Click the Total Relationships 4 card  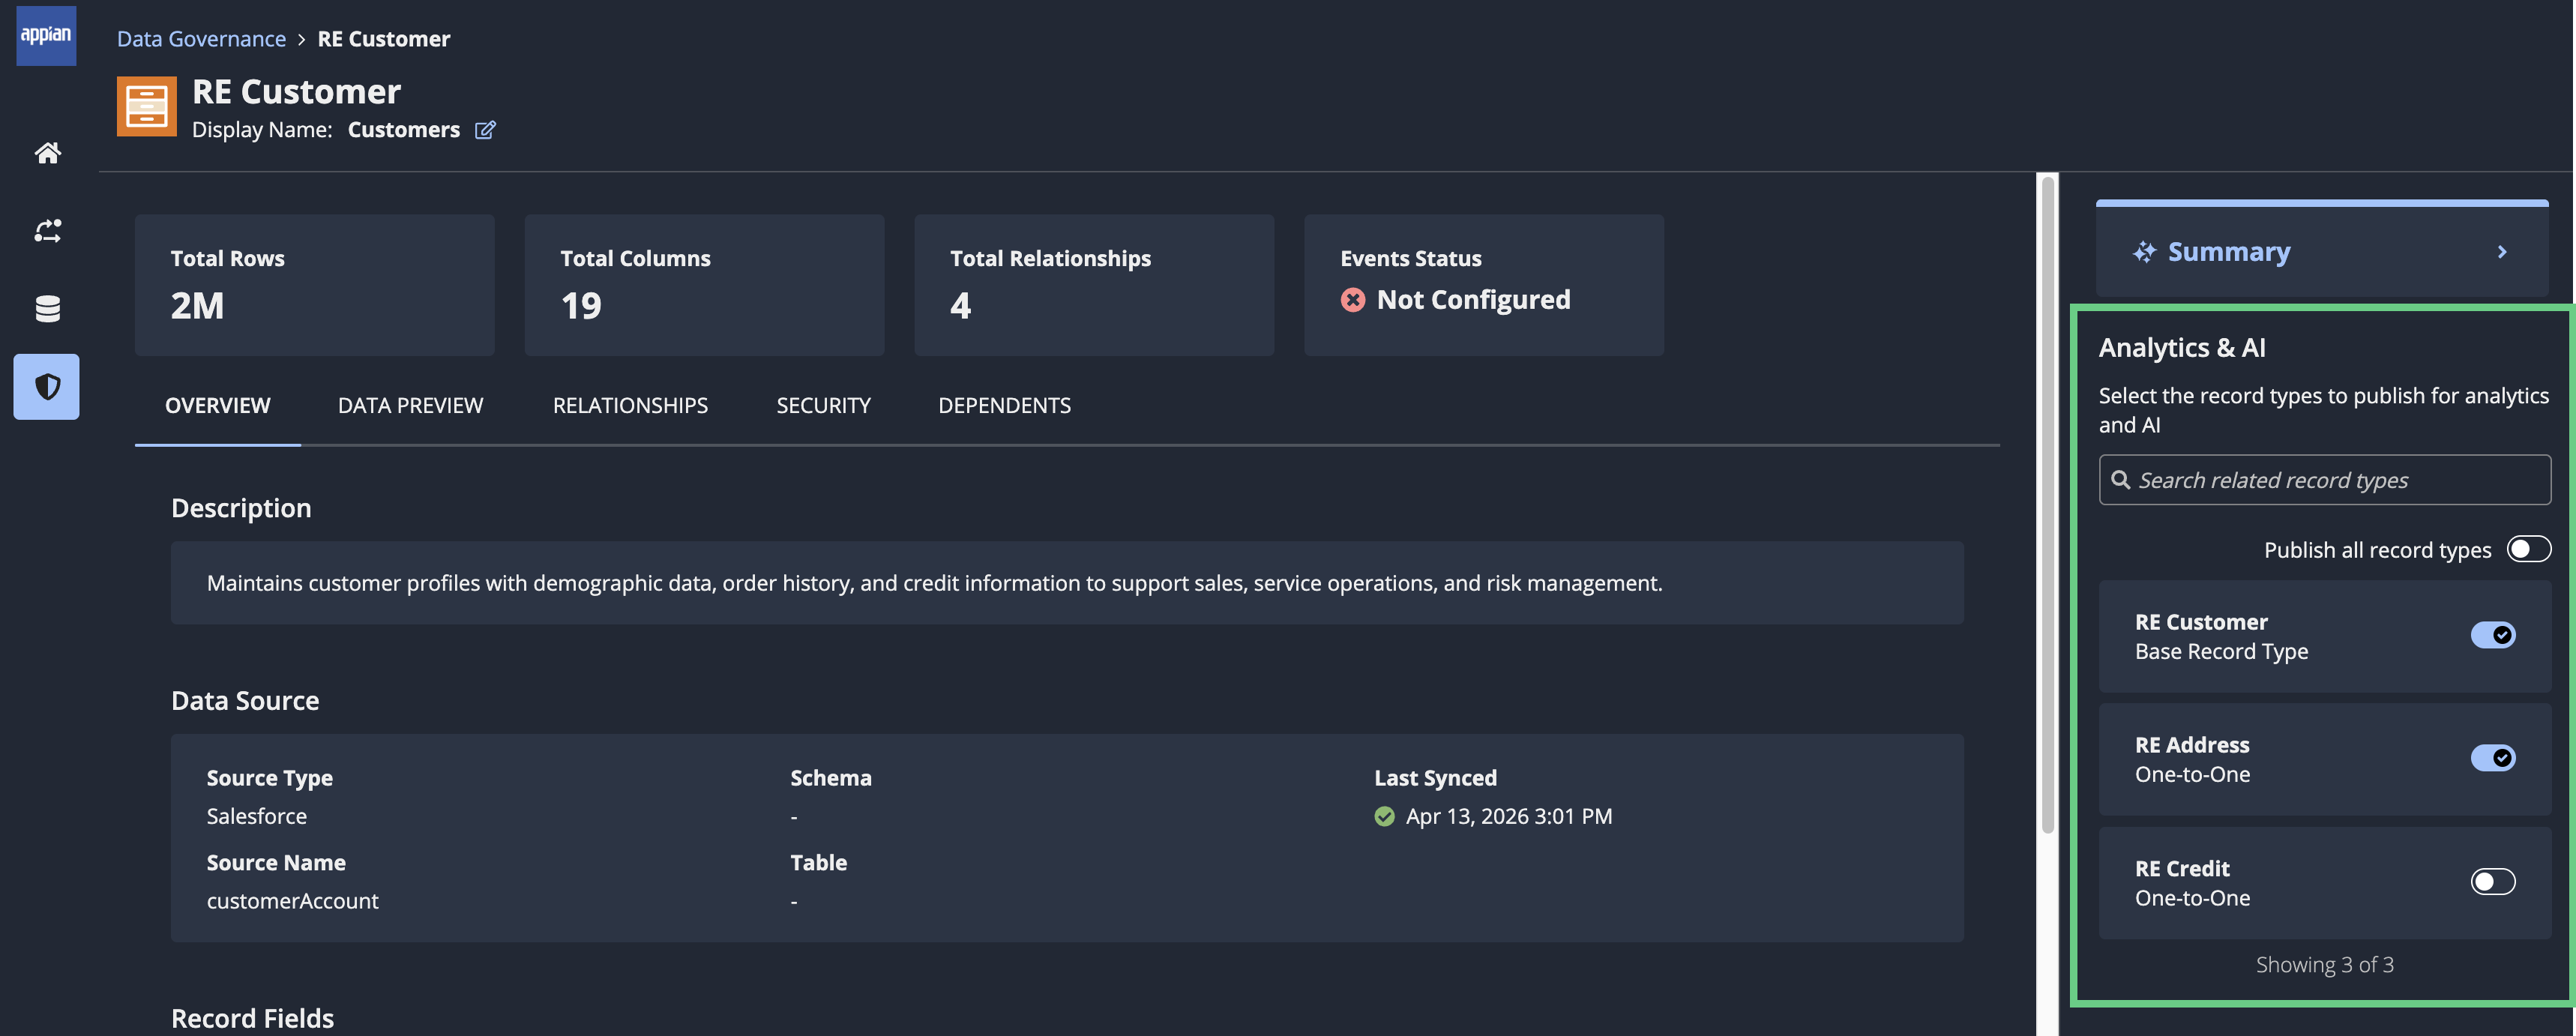coord(1094,285)
